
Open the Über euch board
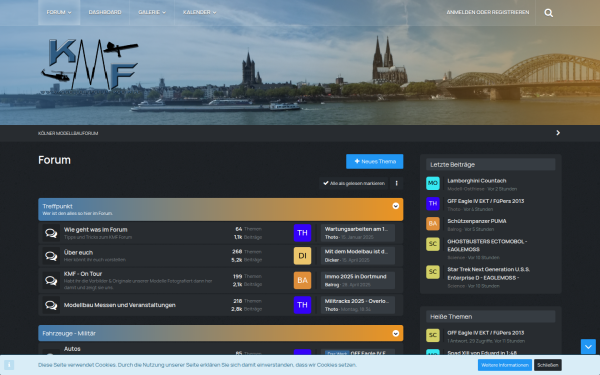(78, 253)
